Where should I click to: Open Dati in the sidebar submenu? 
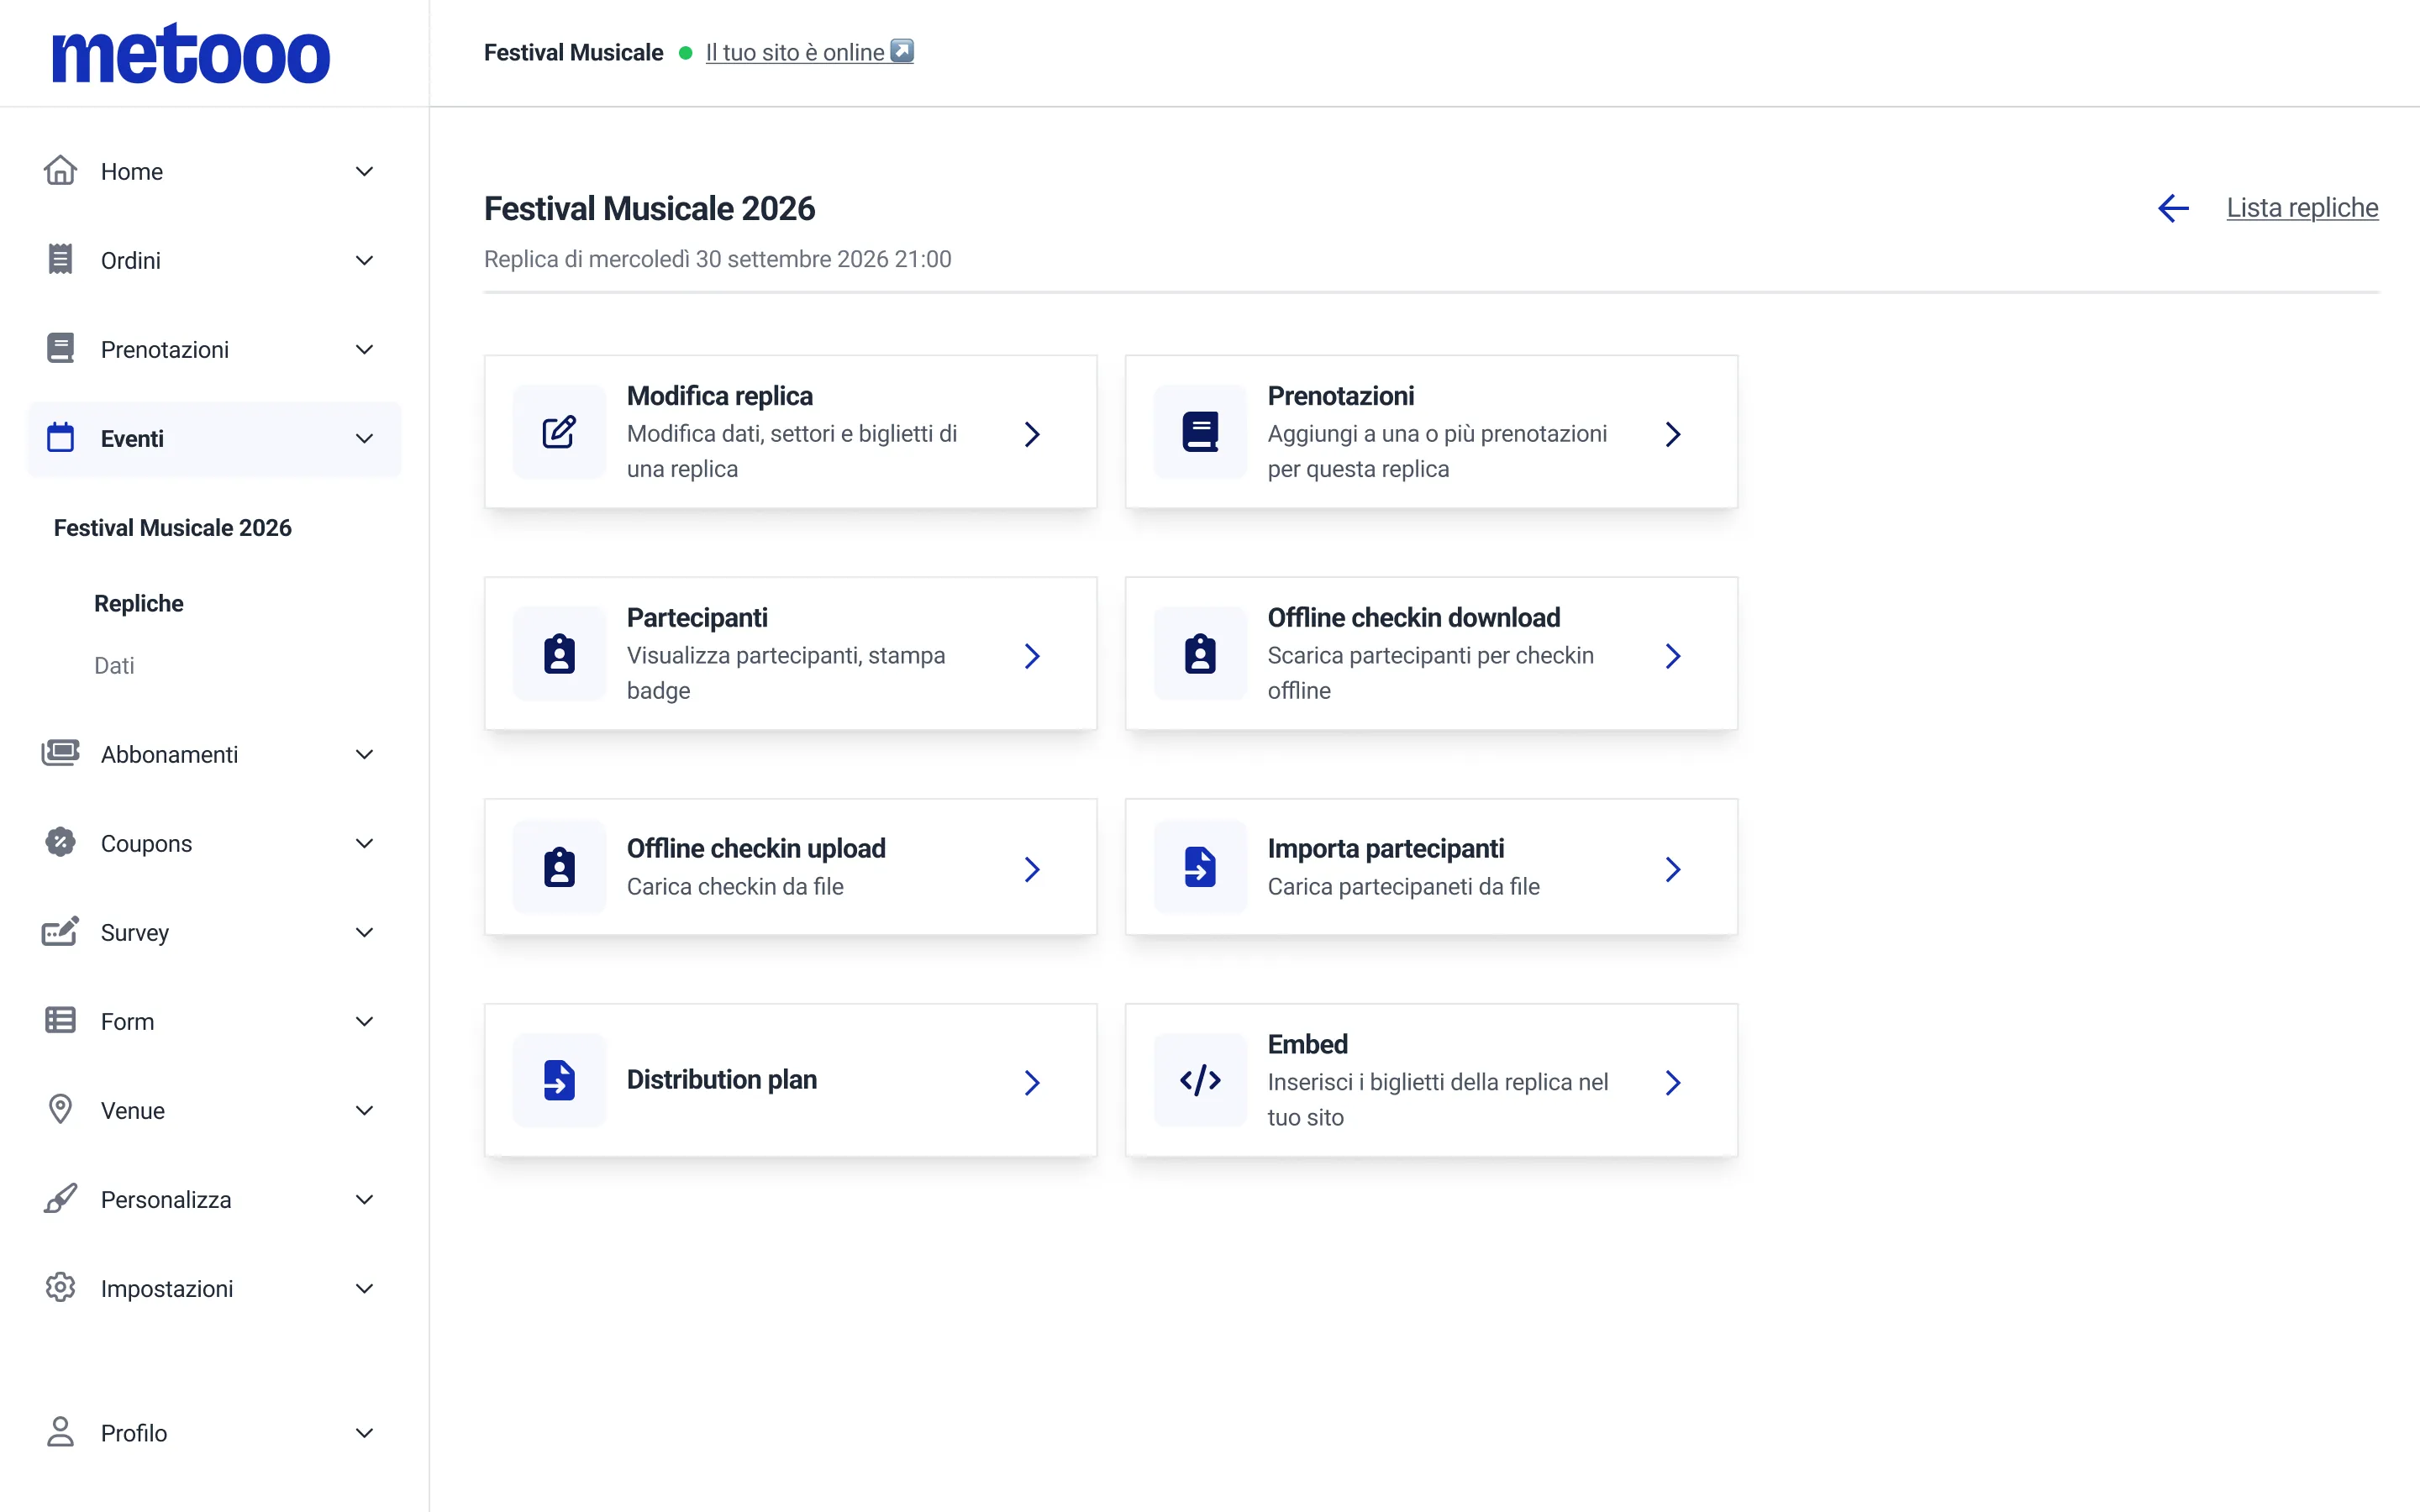[x=114, y=665]
